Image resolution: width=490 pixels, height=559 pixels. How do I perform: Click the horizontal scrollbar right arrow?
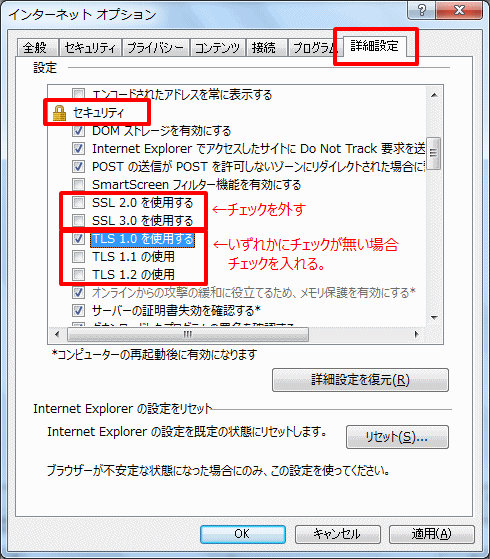tap(416, 334)
